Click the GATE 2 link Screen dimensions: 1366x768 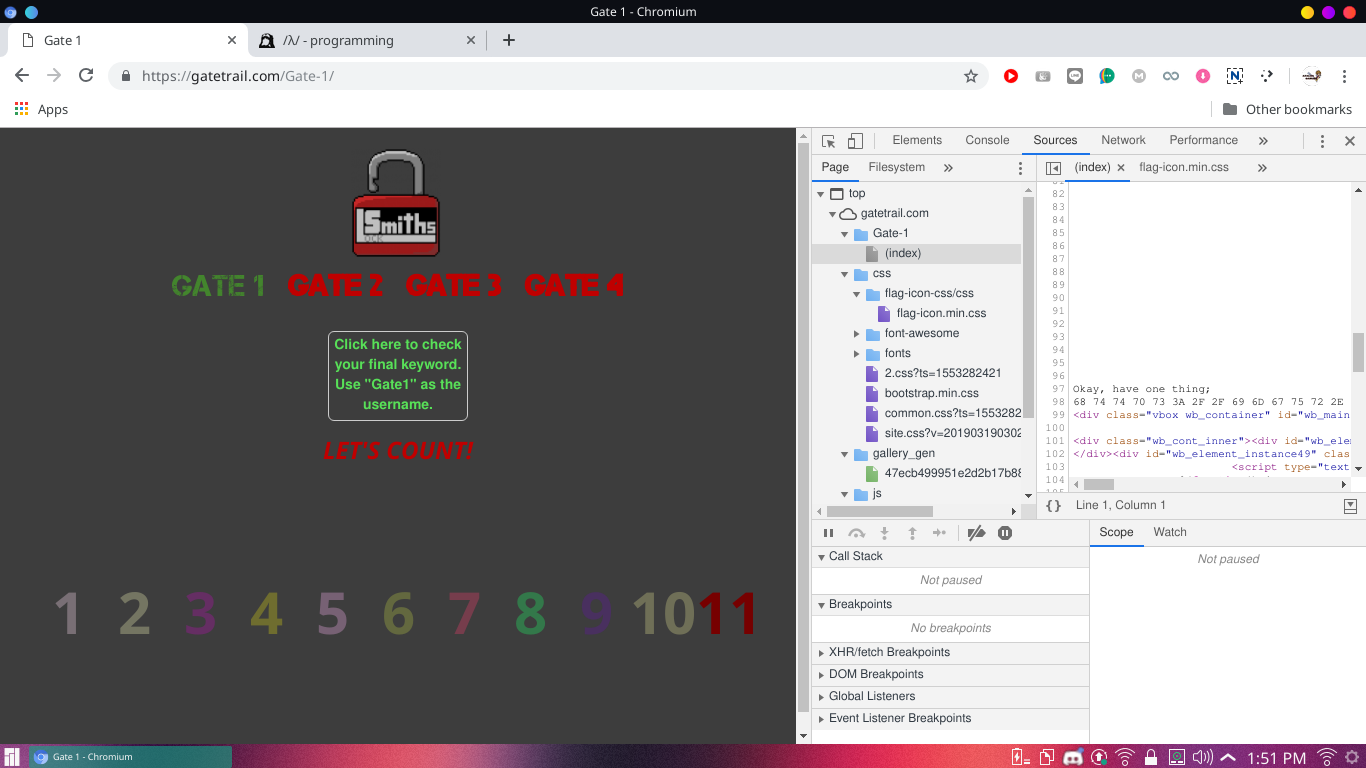point(335,286)
